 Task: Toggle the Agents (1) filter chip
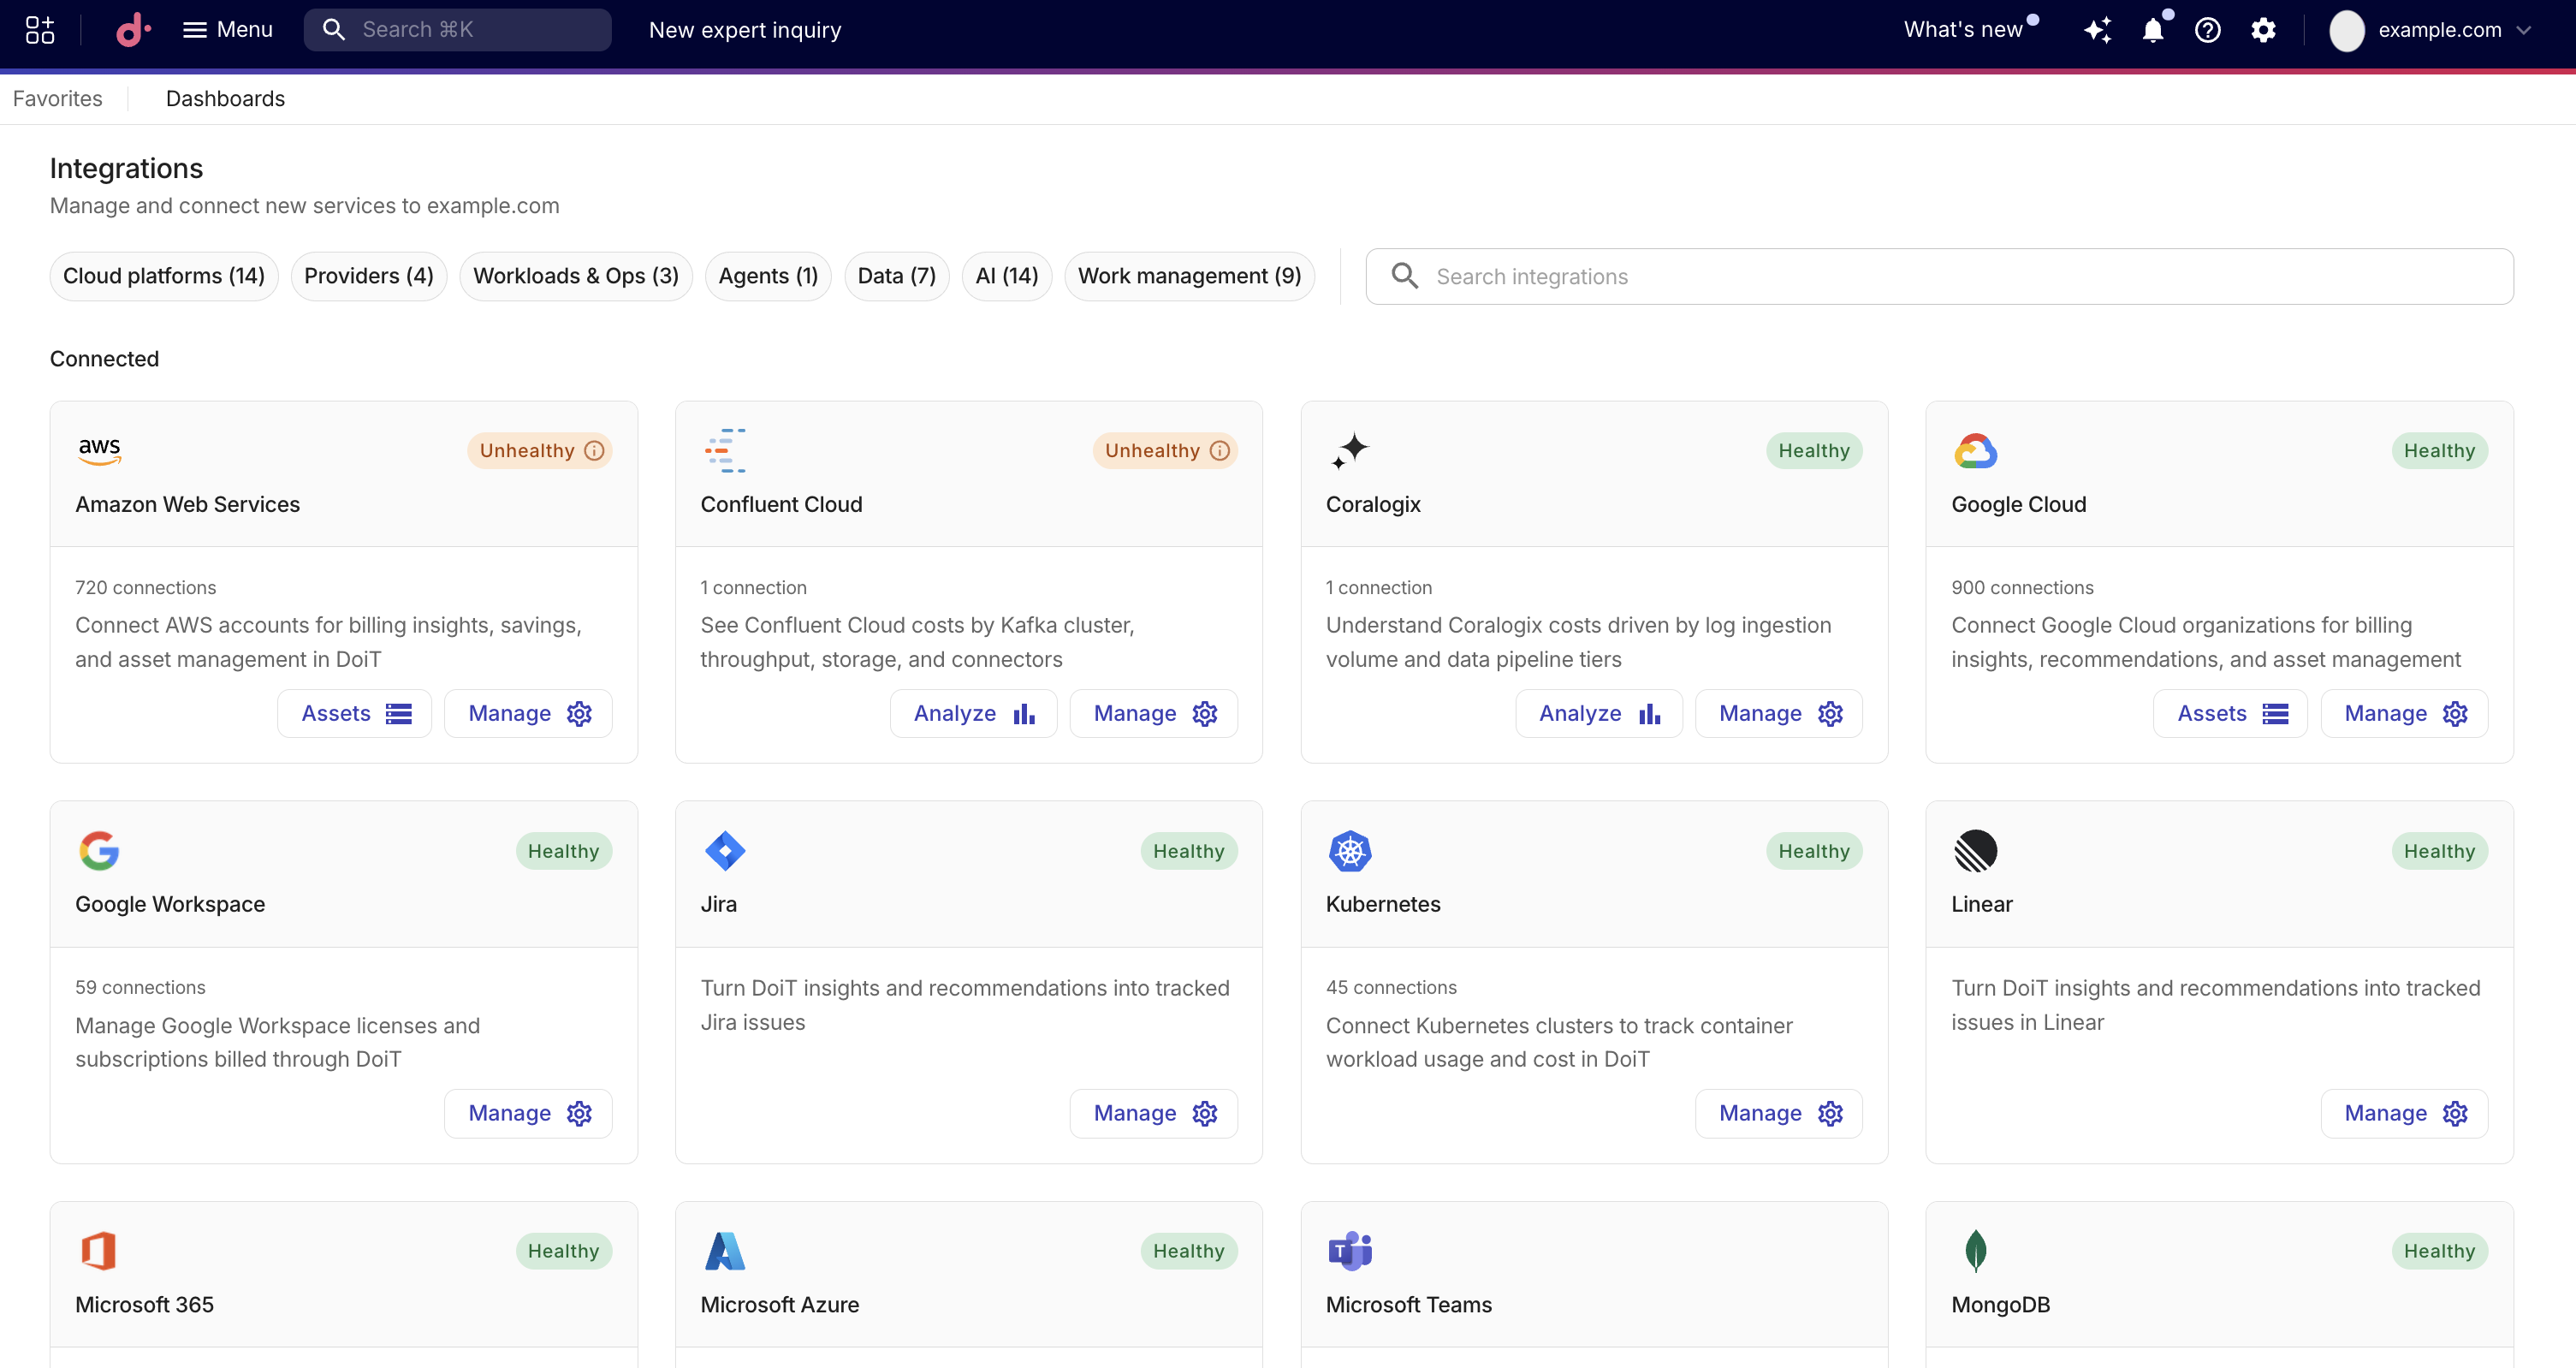768,276
